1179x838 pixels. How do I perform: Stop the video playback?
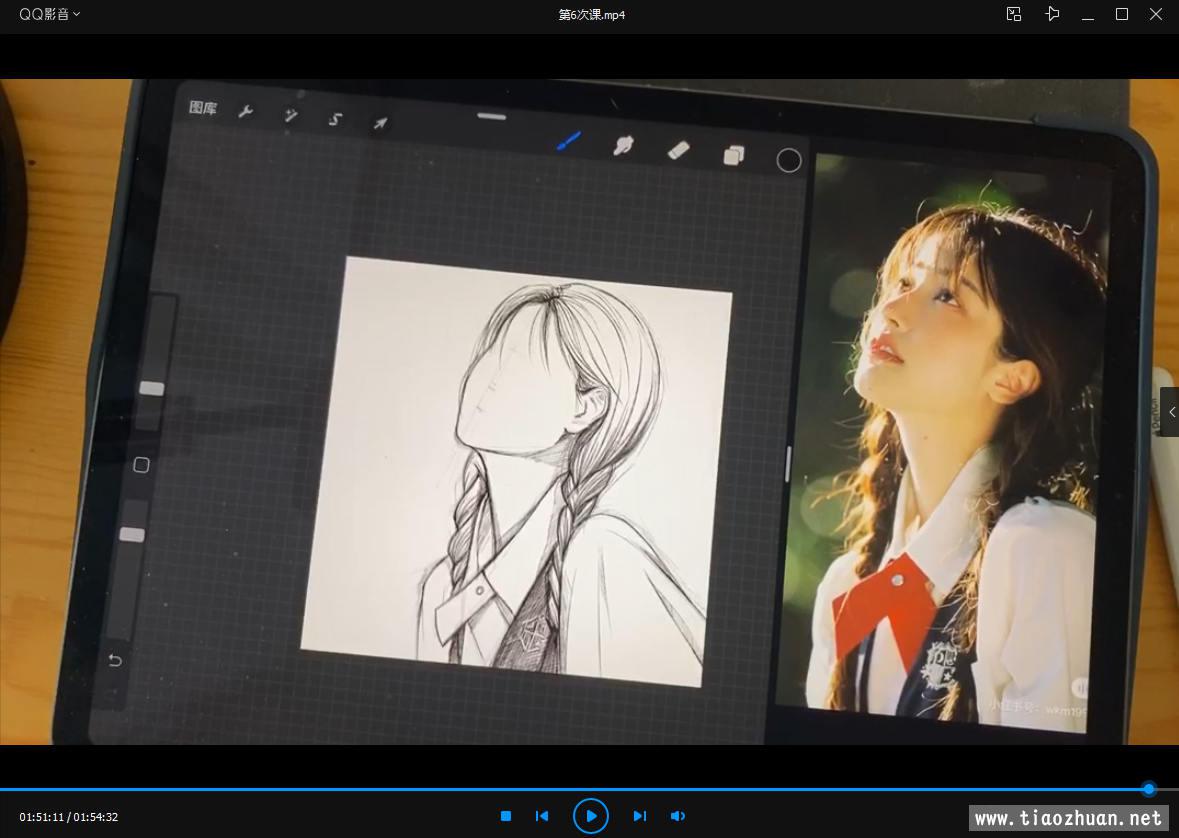506,816
